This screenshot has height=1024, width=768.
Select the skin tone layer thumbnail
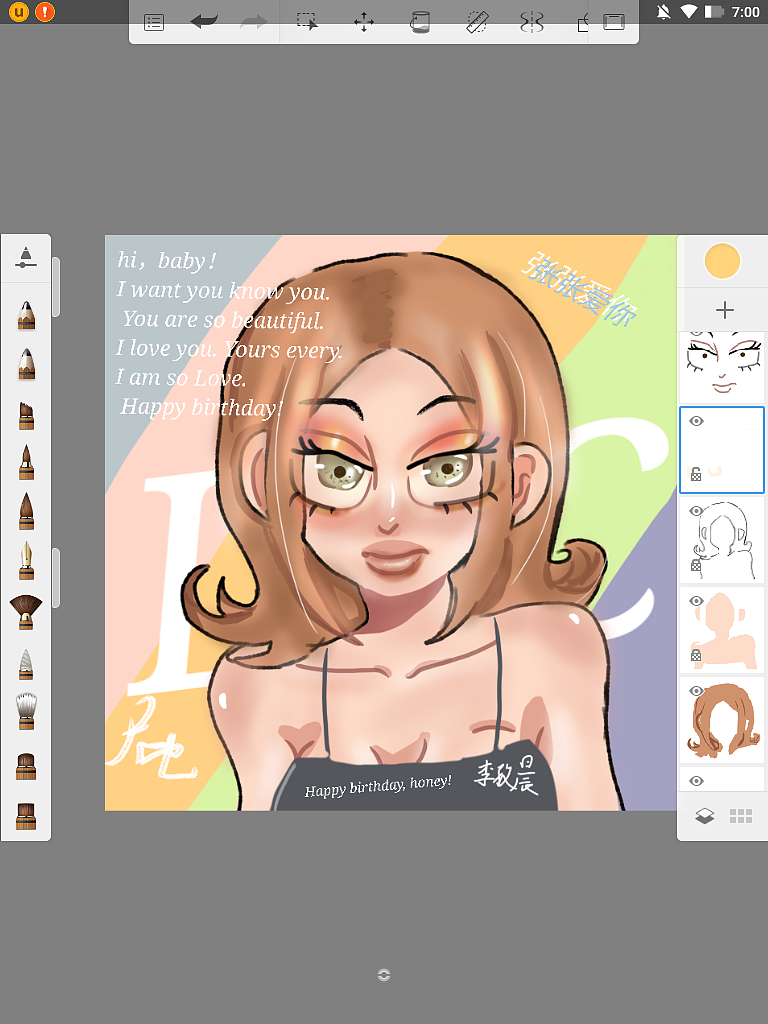[x=722, y=630]
